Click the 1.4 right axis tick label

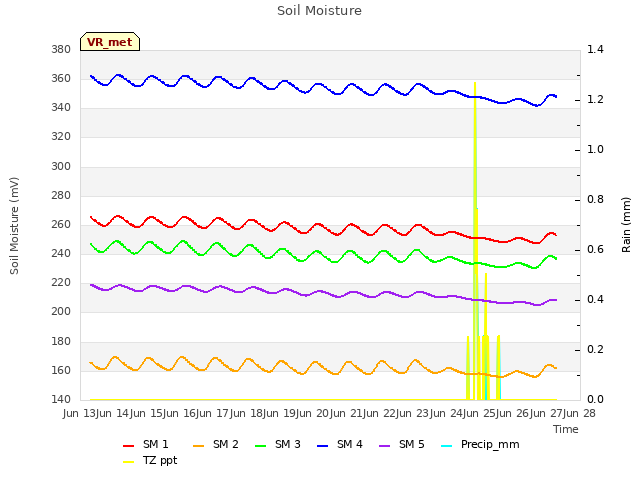595,50
